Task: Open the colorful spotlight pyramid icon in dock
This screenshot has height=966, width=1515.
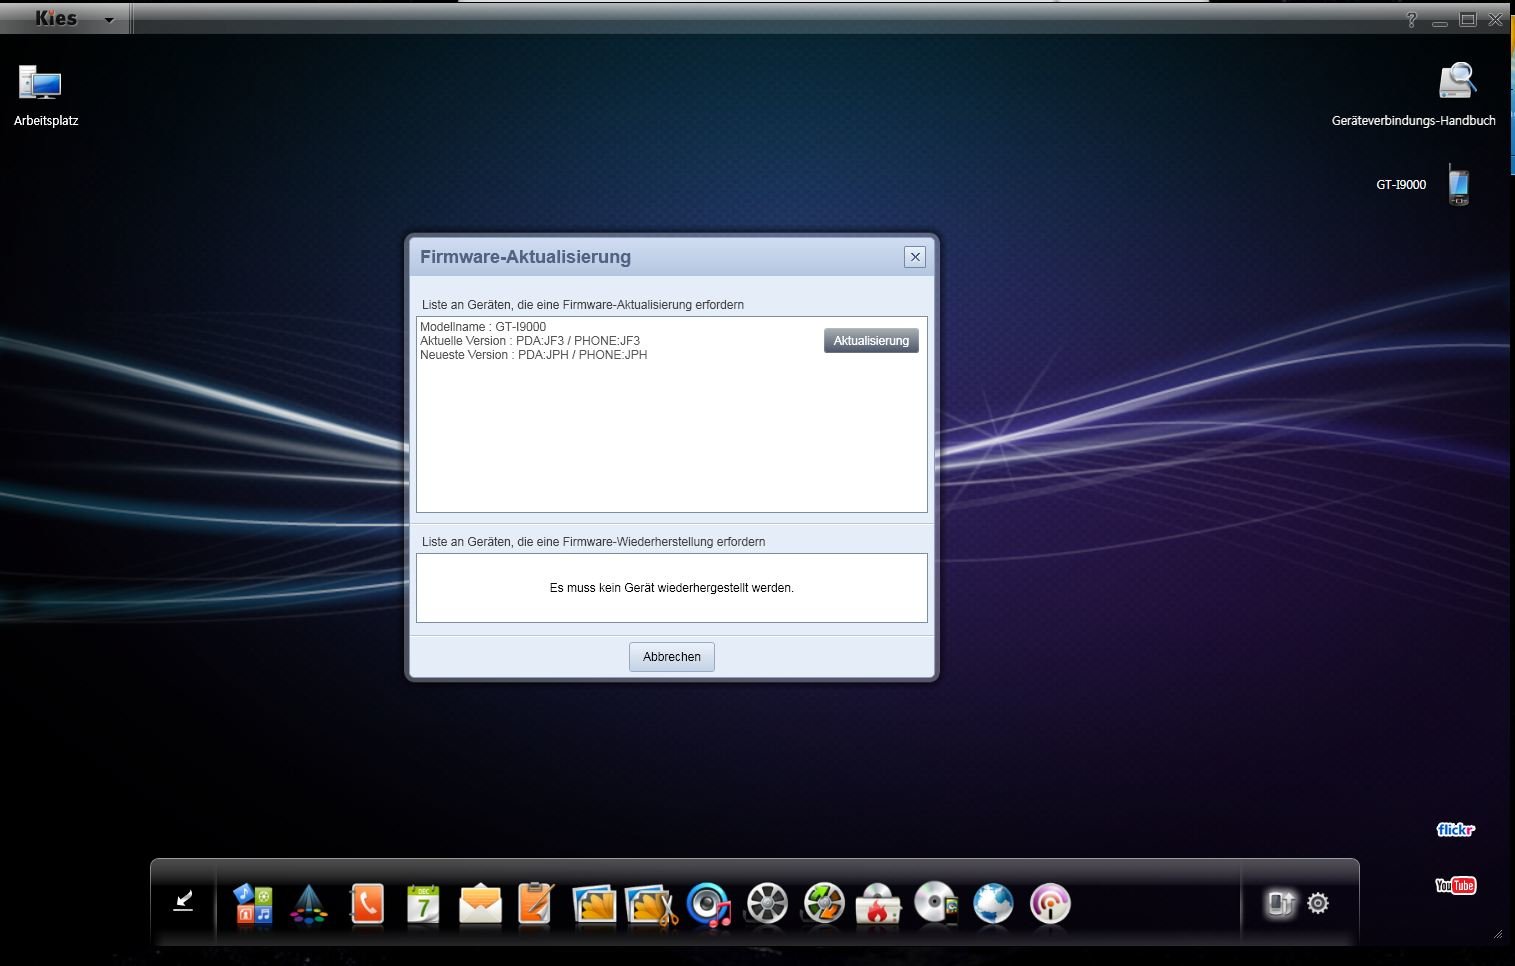Action: (309, 904)
